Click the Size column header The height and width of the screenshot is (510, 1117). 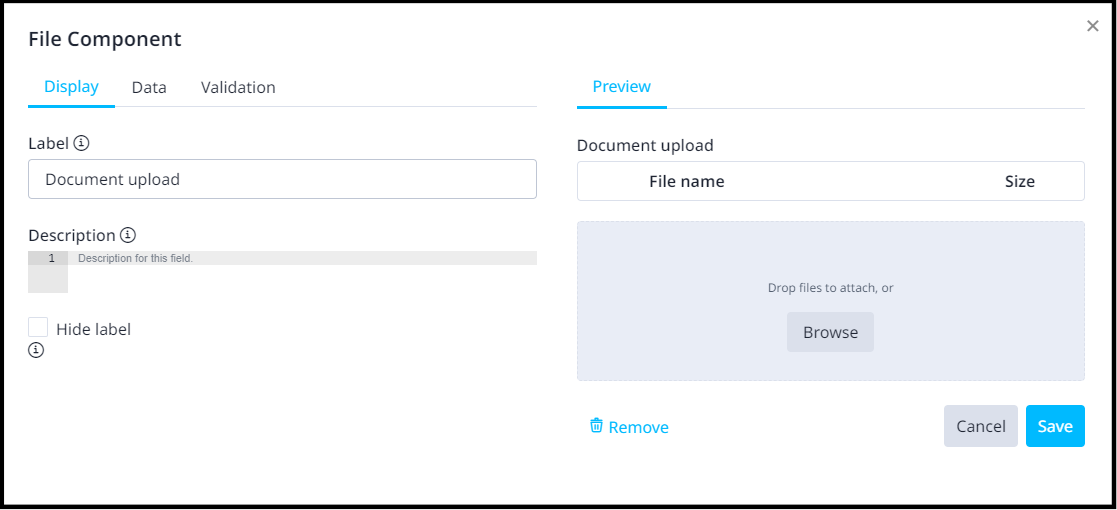coord(1019,182)
